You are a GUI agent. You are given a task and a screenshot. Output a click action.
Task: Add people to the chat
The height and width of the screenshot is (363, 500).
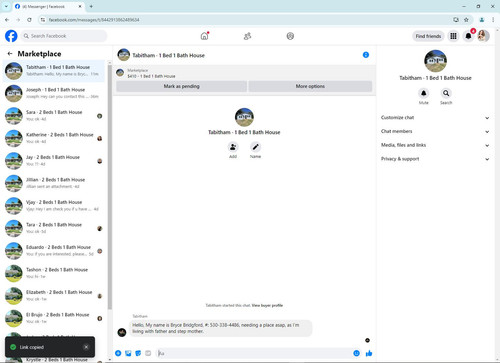pos(233,147)
